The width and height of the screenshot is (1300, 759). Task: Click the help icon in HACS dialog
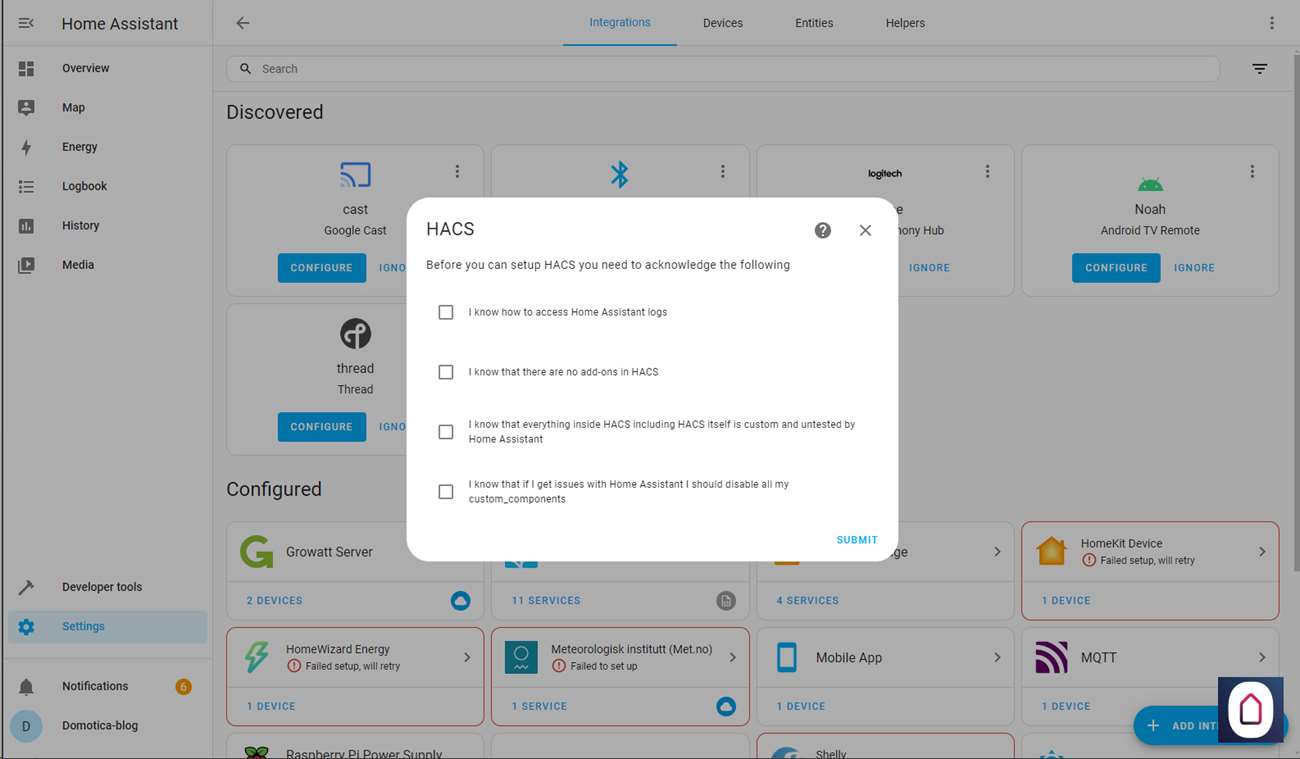click(x=823, y=230)
